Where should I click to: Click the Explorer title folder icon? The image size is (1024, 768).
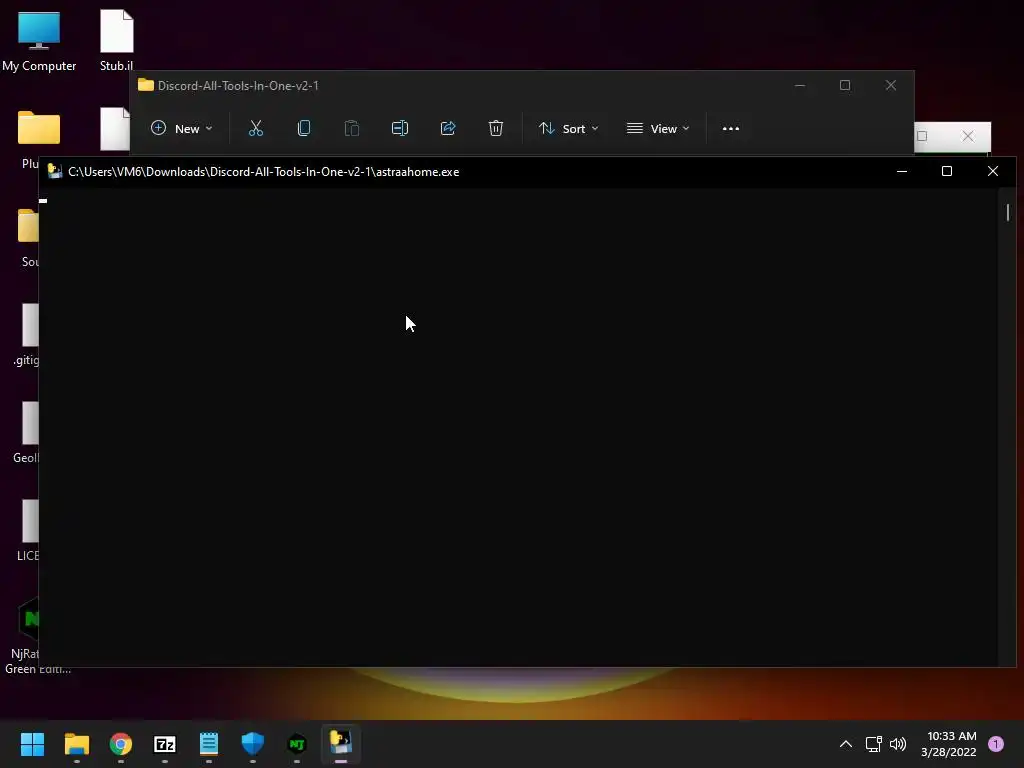tap(146, 86)
